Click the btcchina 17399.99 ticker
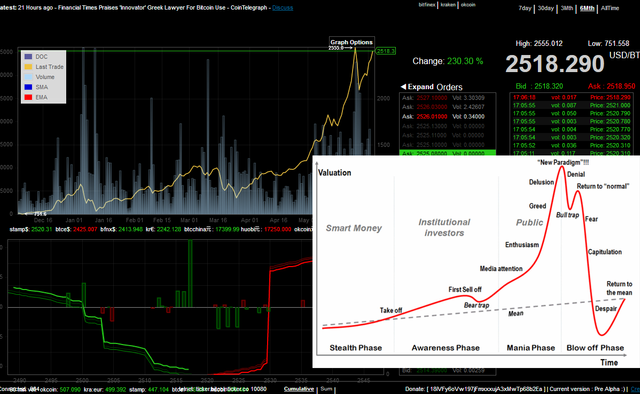640x394 pixels. [211, 229]
